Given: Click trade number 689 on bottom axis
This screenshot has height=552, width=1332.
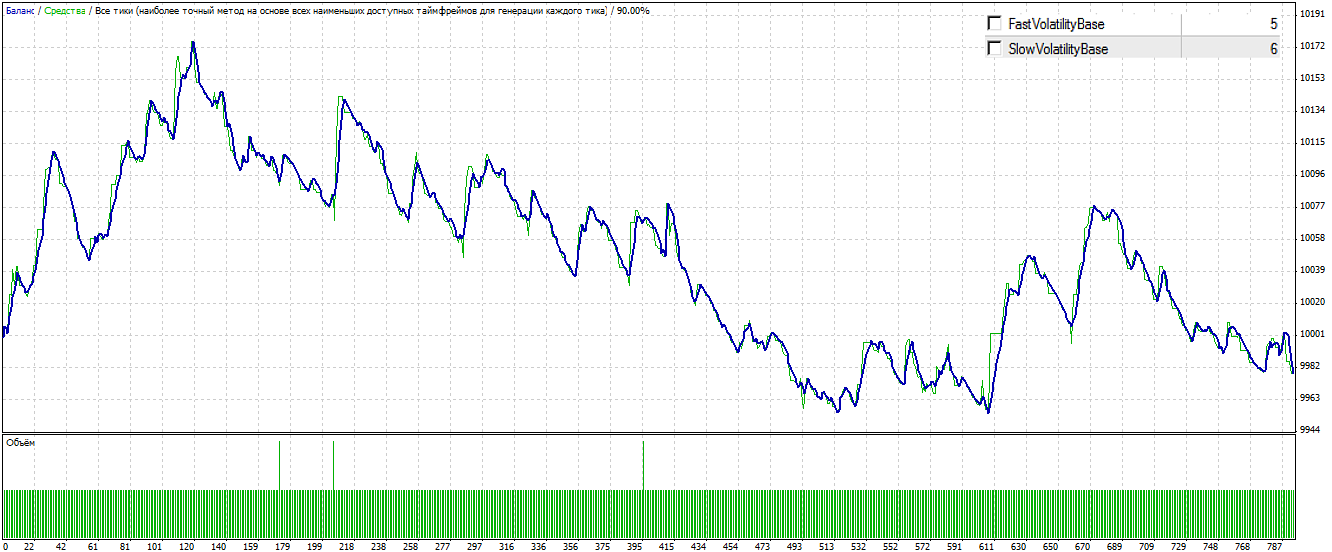Looking at the screenshot, I should pyautogui.click(x=1114, y=546).
